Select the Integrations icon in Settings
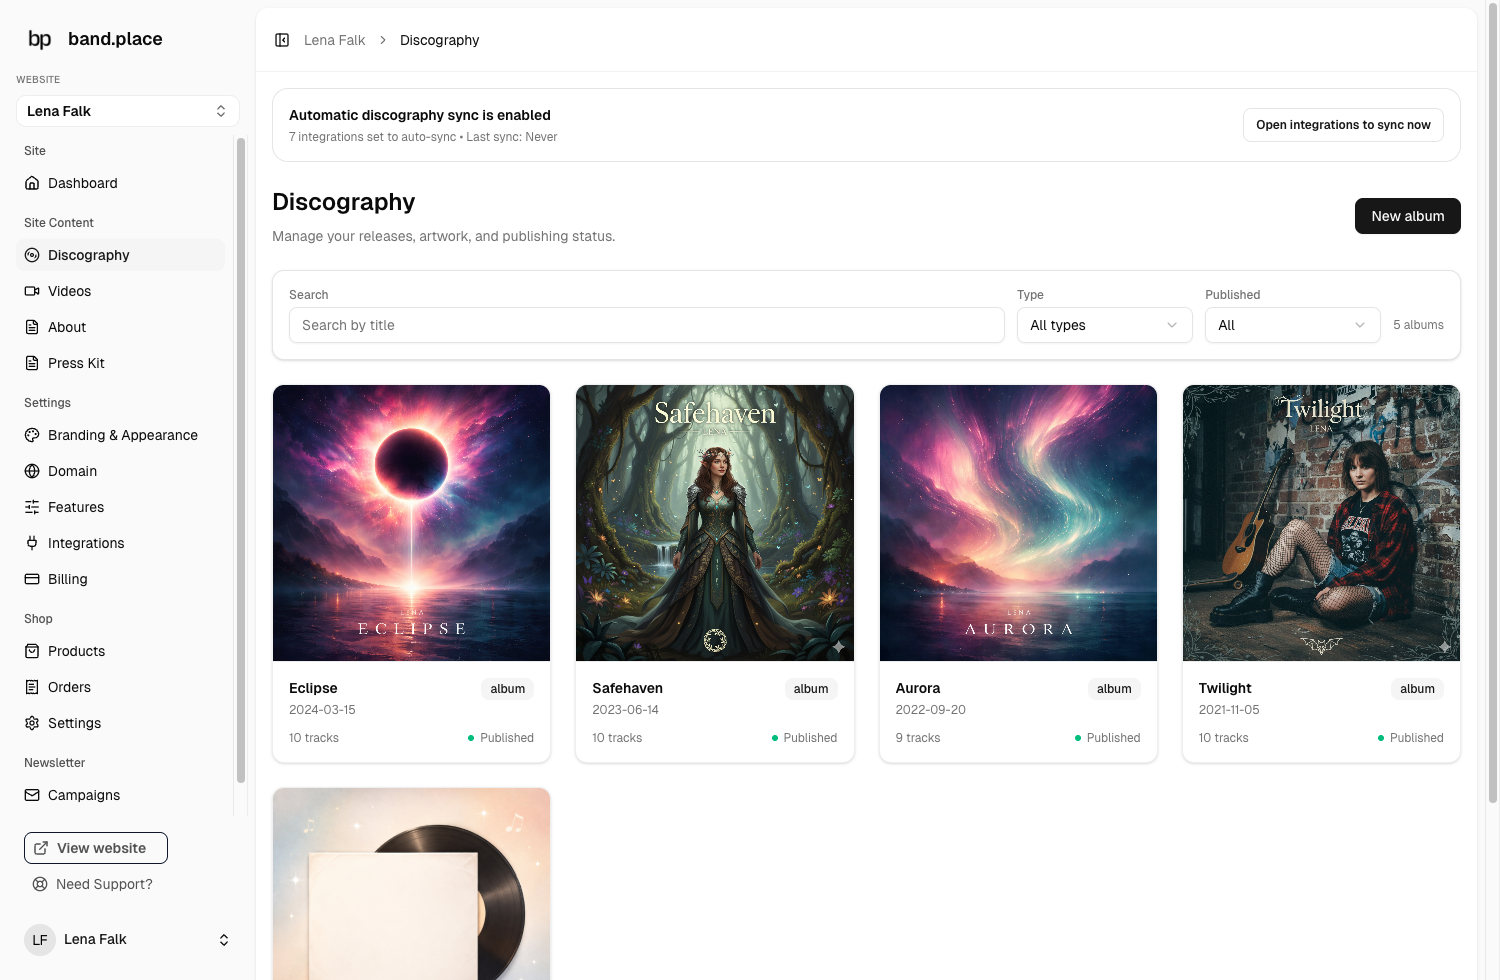The image size is (1500, 980). (33, 543)
